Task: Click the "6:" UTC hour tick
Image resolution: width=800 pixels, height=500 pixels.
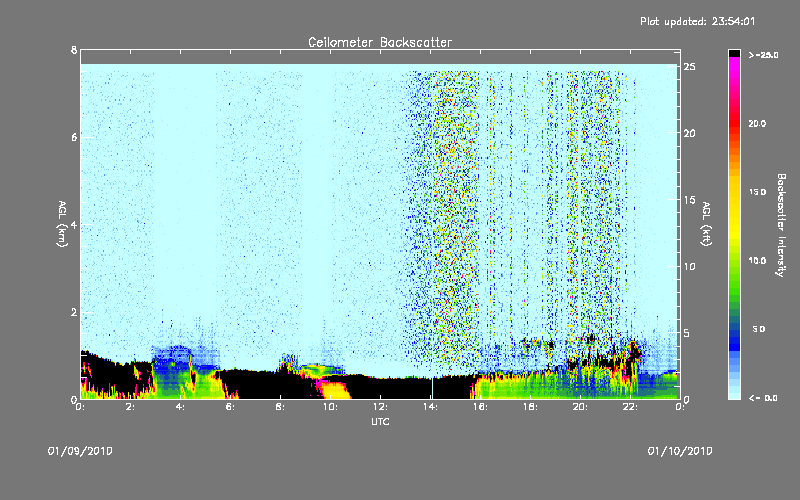Action: tap(231, 407)
